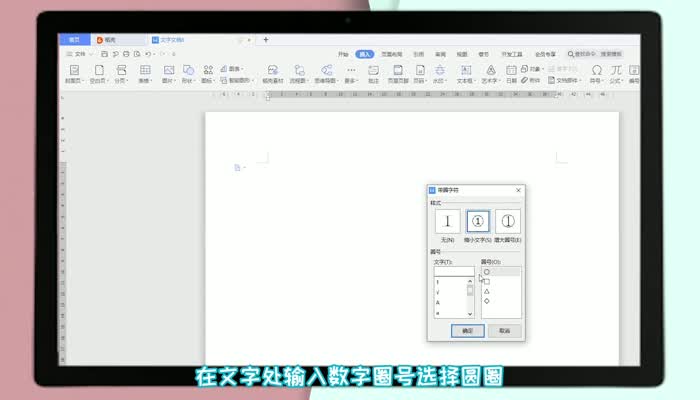Viewport: 700px width, 400px height.
Task: Insert a formula (公式) with the pi icon
Action: point(616,74)
